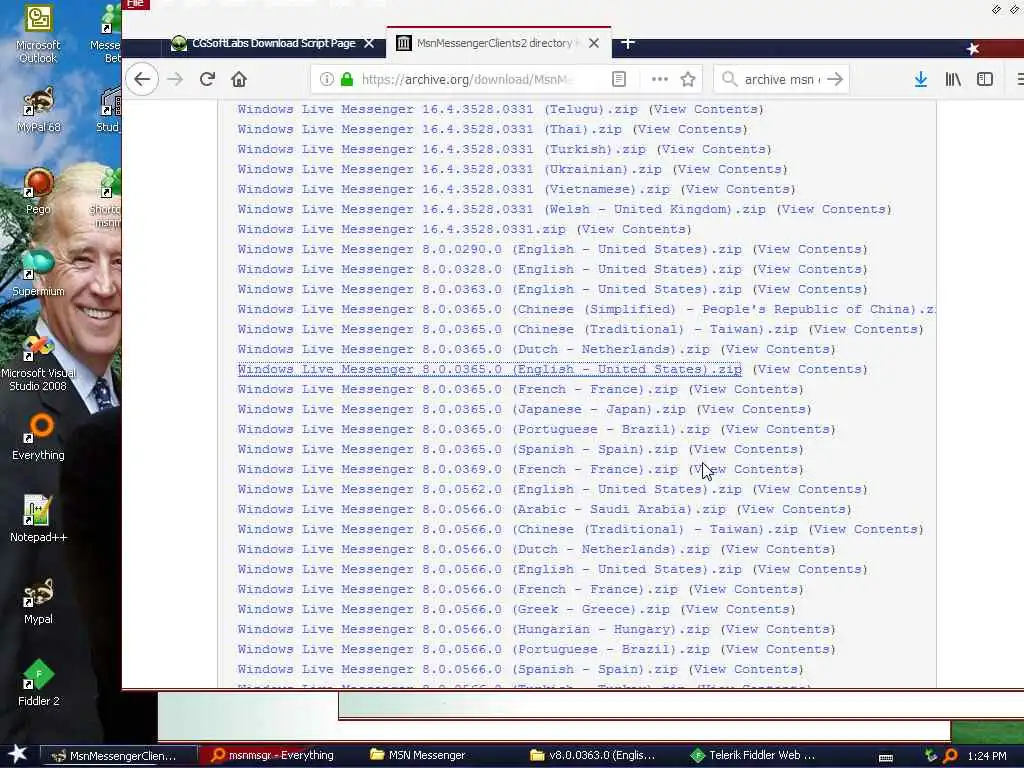
Task: Bookmark this page with the star
Action: pos(688,80)
